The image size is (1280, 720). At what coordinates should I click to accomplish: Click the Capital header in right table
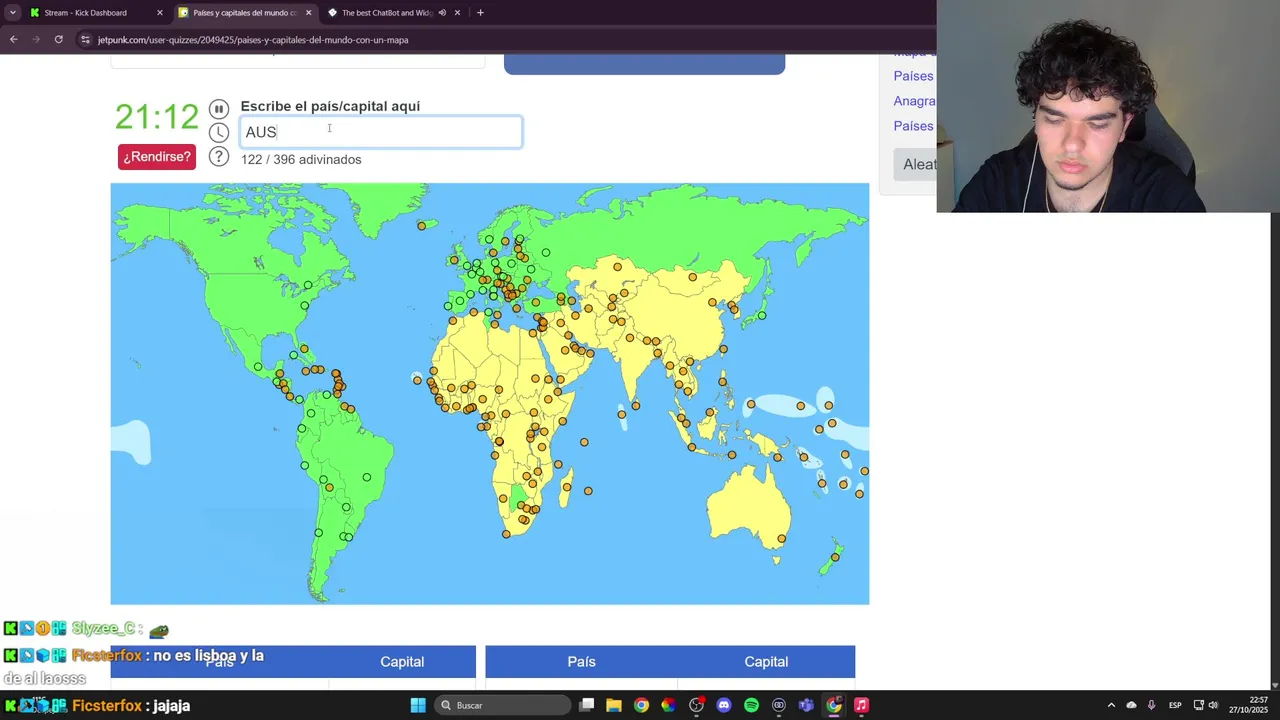tap(766, 662)
